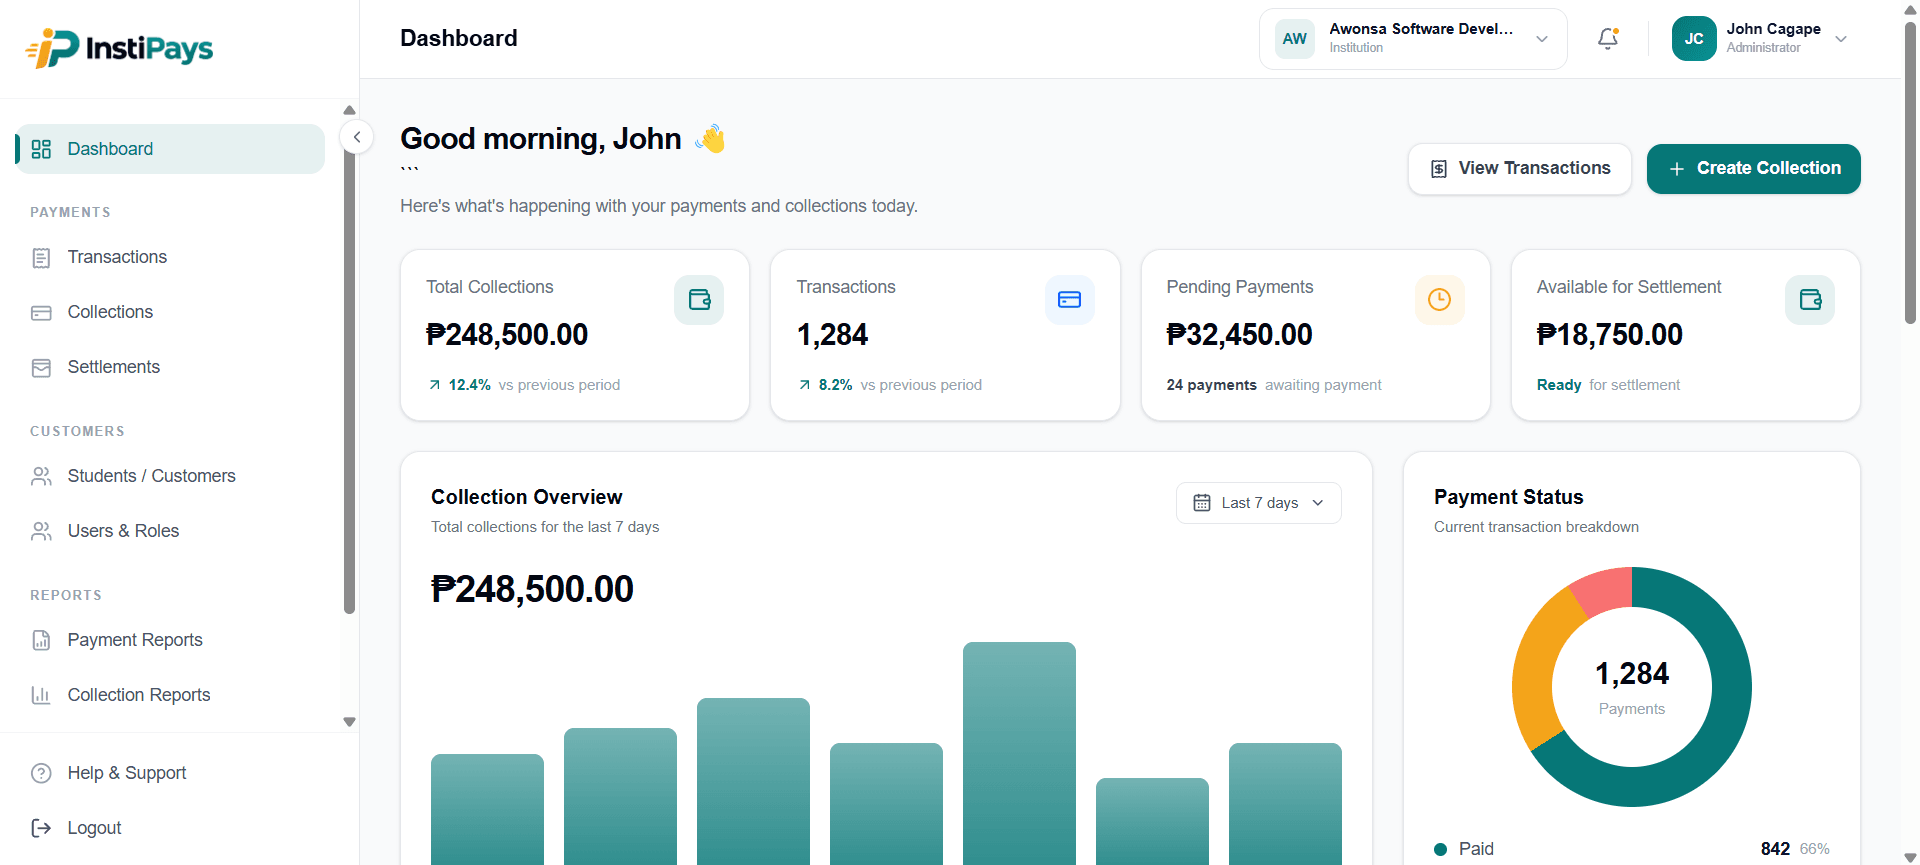Click the Available for Settlement wallet icon
This screenshot has height=865, width=1920.
coord(1810,300)
